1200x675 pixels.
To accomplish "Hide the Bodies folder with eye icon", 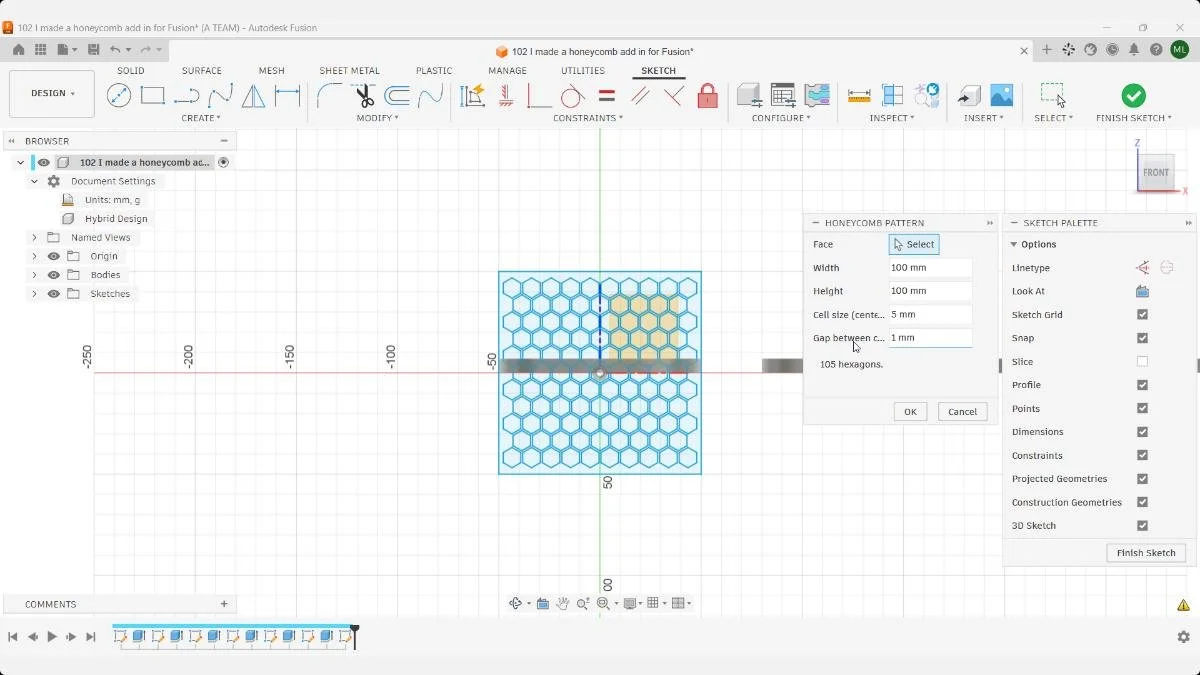I will tap(54, 275).
